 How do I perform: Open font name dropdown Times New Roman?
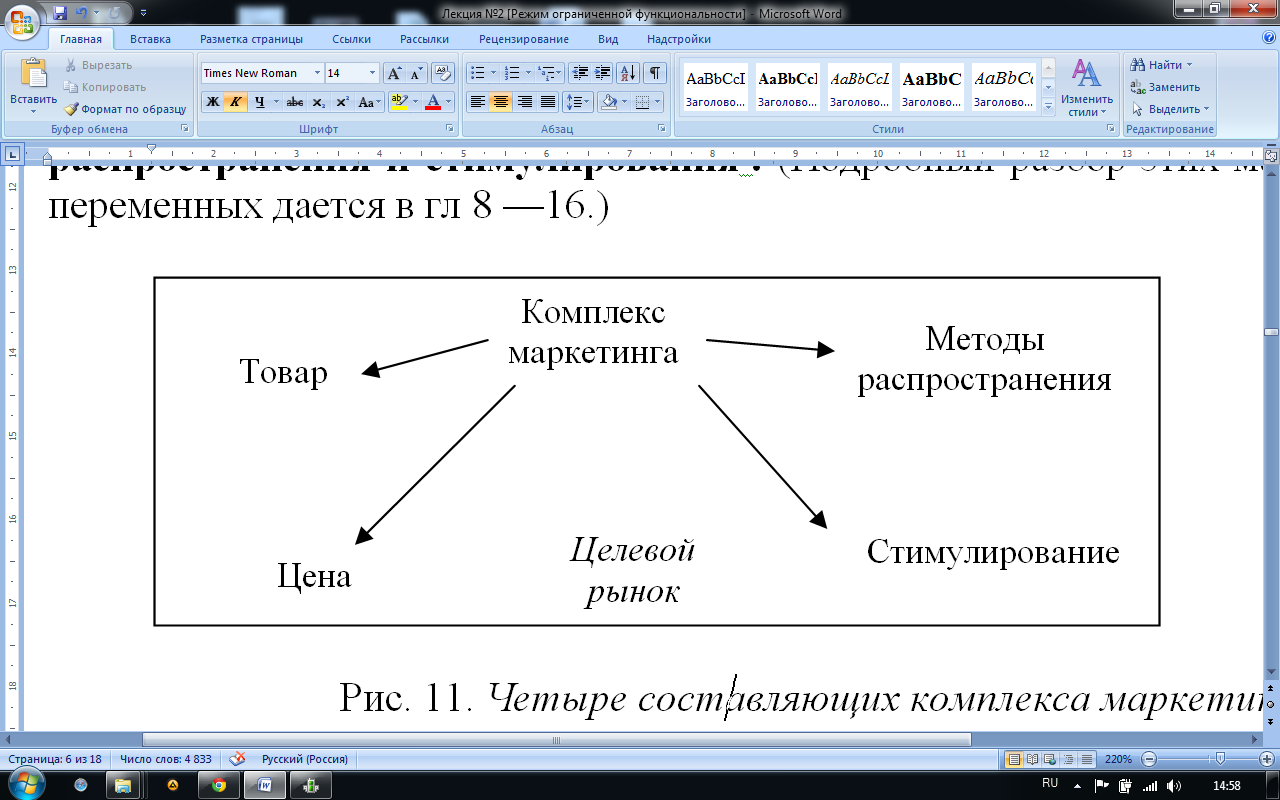point(318,73)
